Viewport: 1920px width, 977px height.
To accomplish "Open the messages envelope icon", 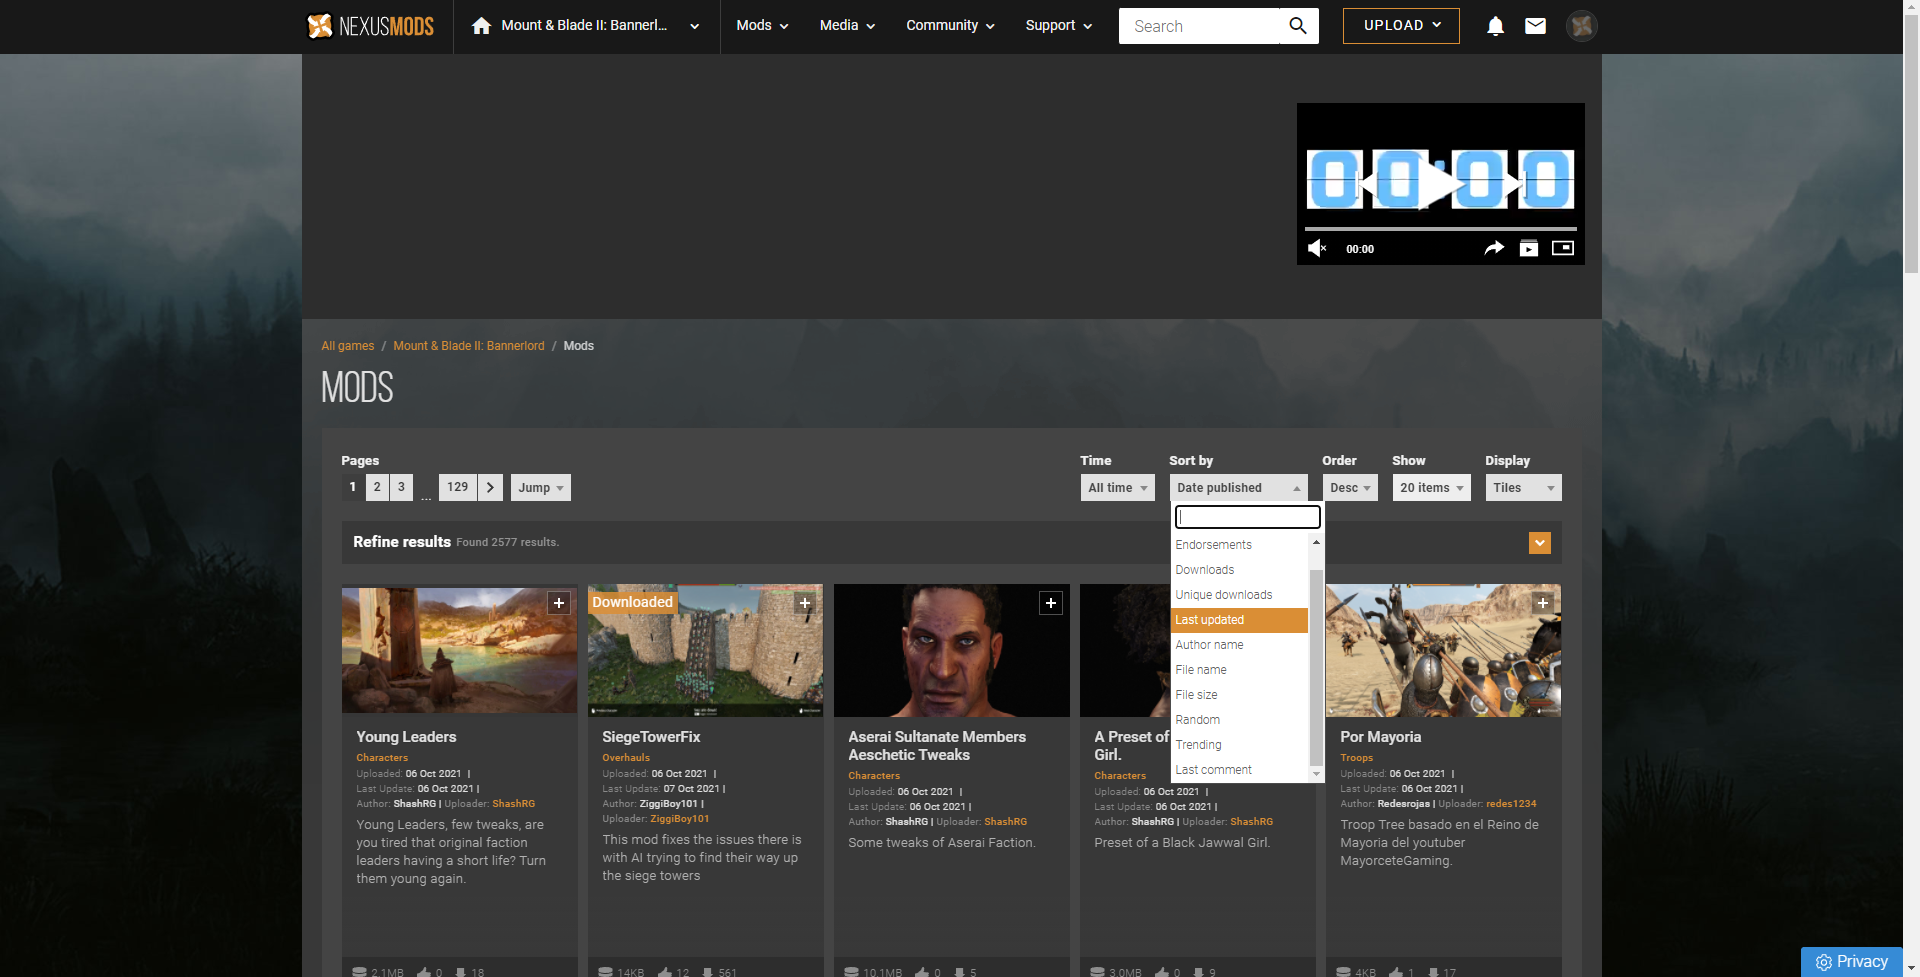I will [1535, 26].
